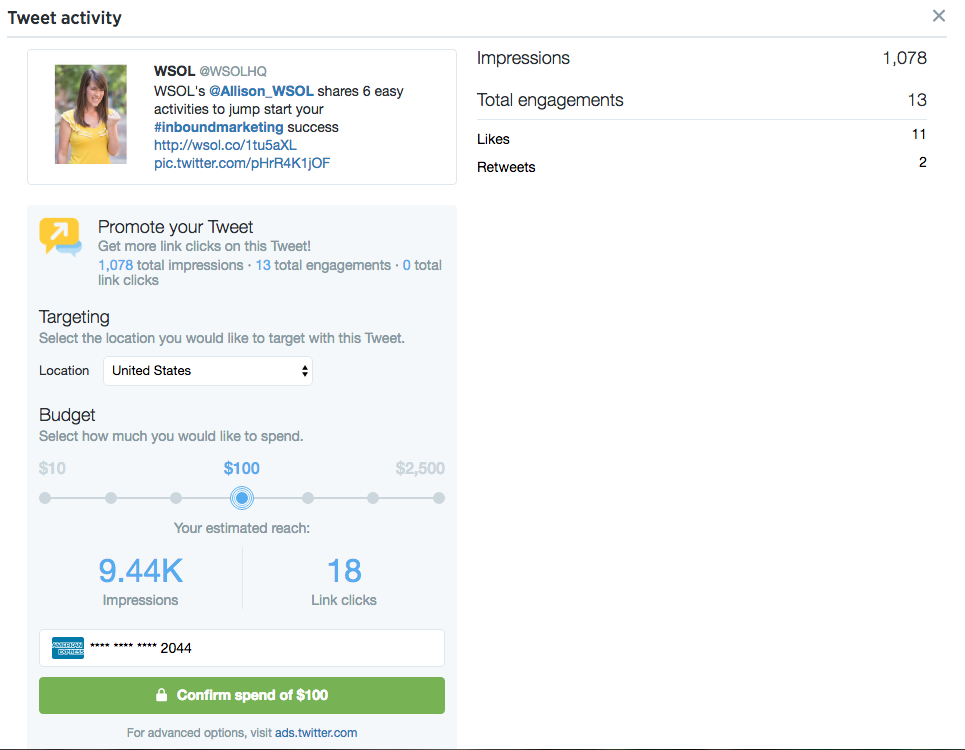The height and width of the screenshot is (750, 965).
Task: Select the fifth budget slider stop
Action: pos(308,498)
